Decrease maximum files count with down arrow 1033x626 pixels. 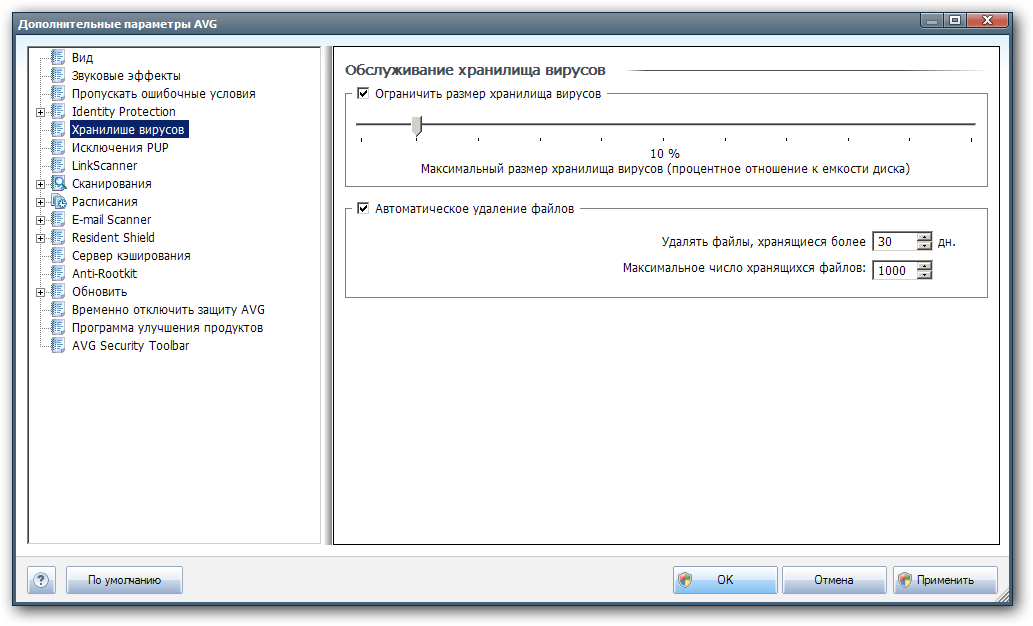point(925,275)
